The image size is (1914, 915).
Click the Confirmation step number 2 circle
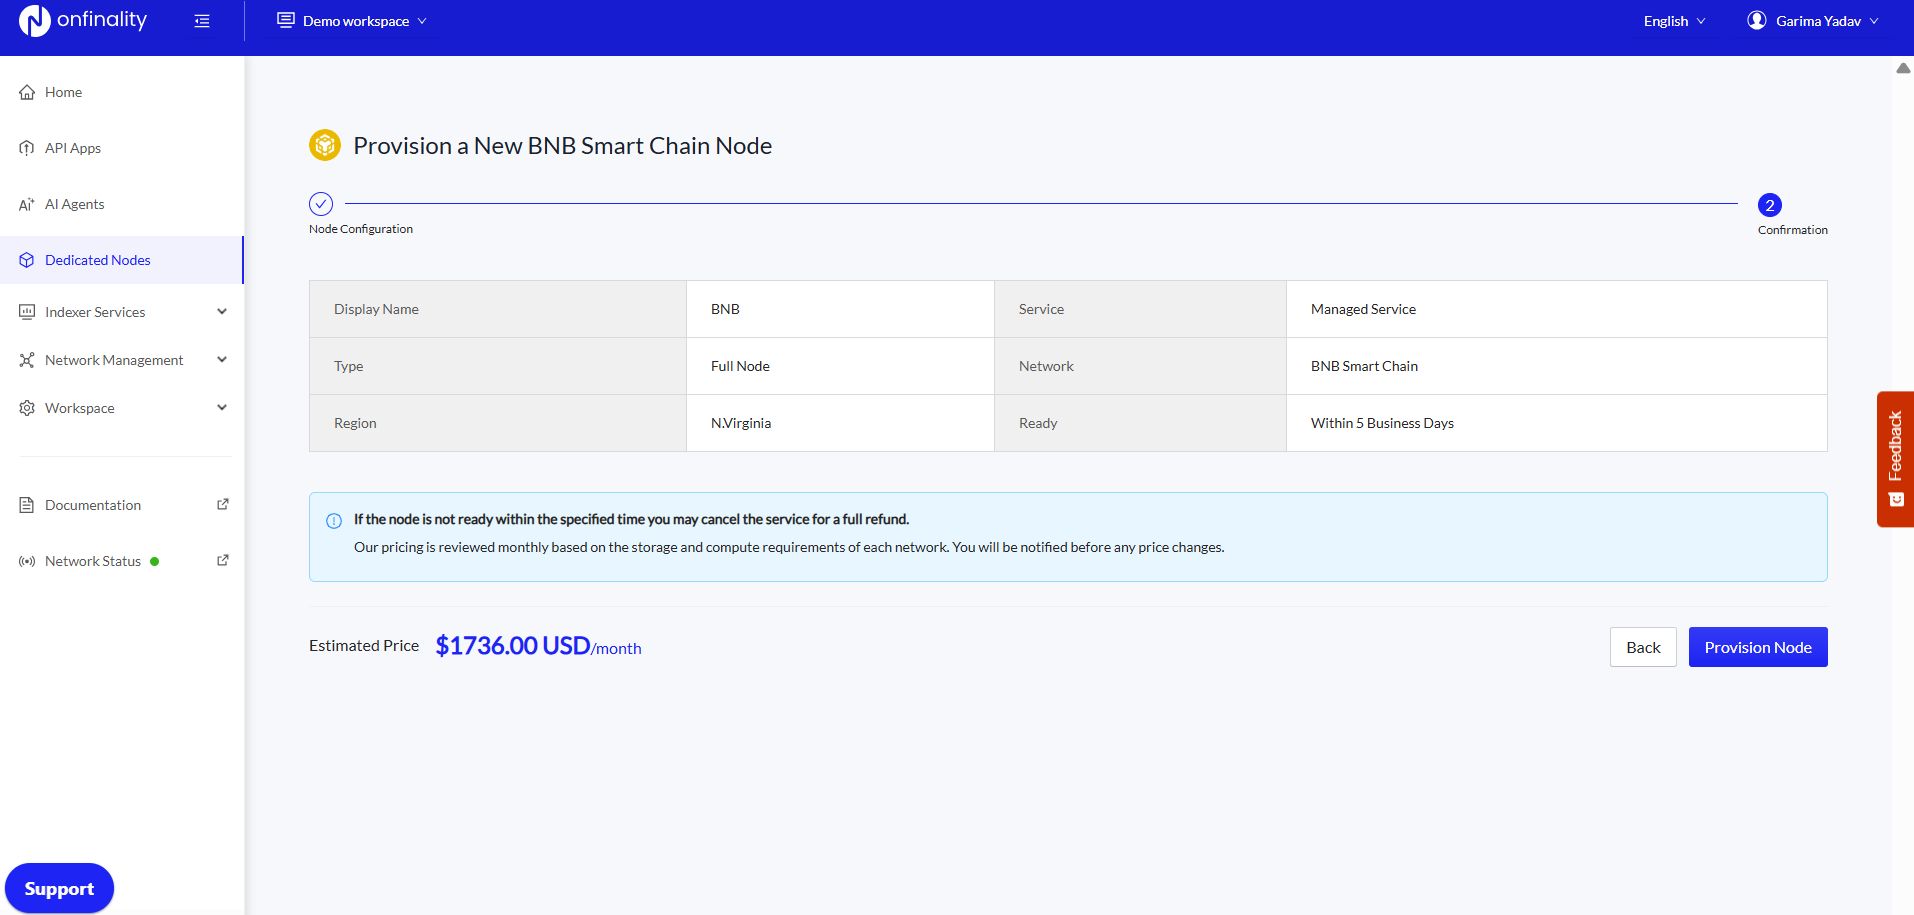coord(1770,205)
